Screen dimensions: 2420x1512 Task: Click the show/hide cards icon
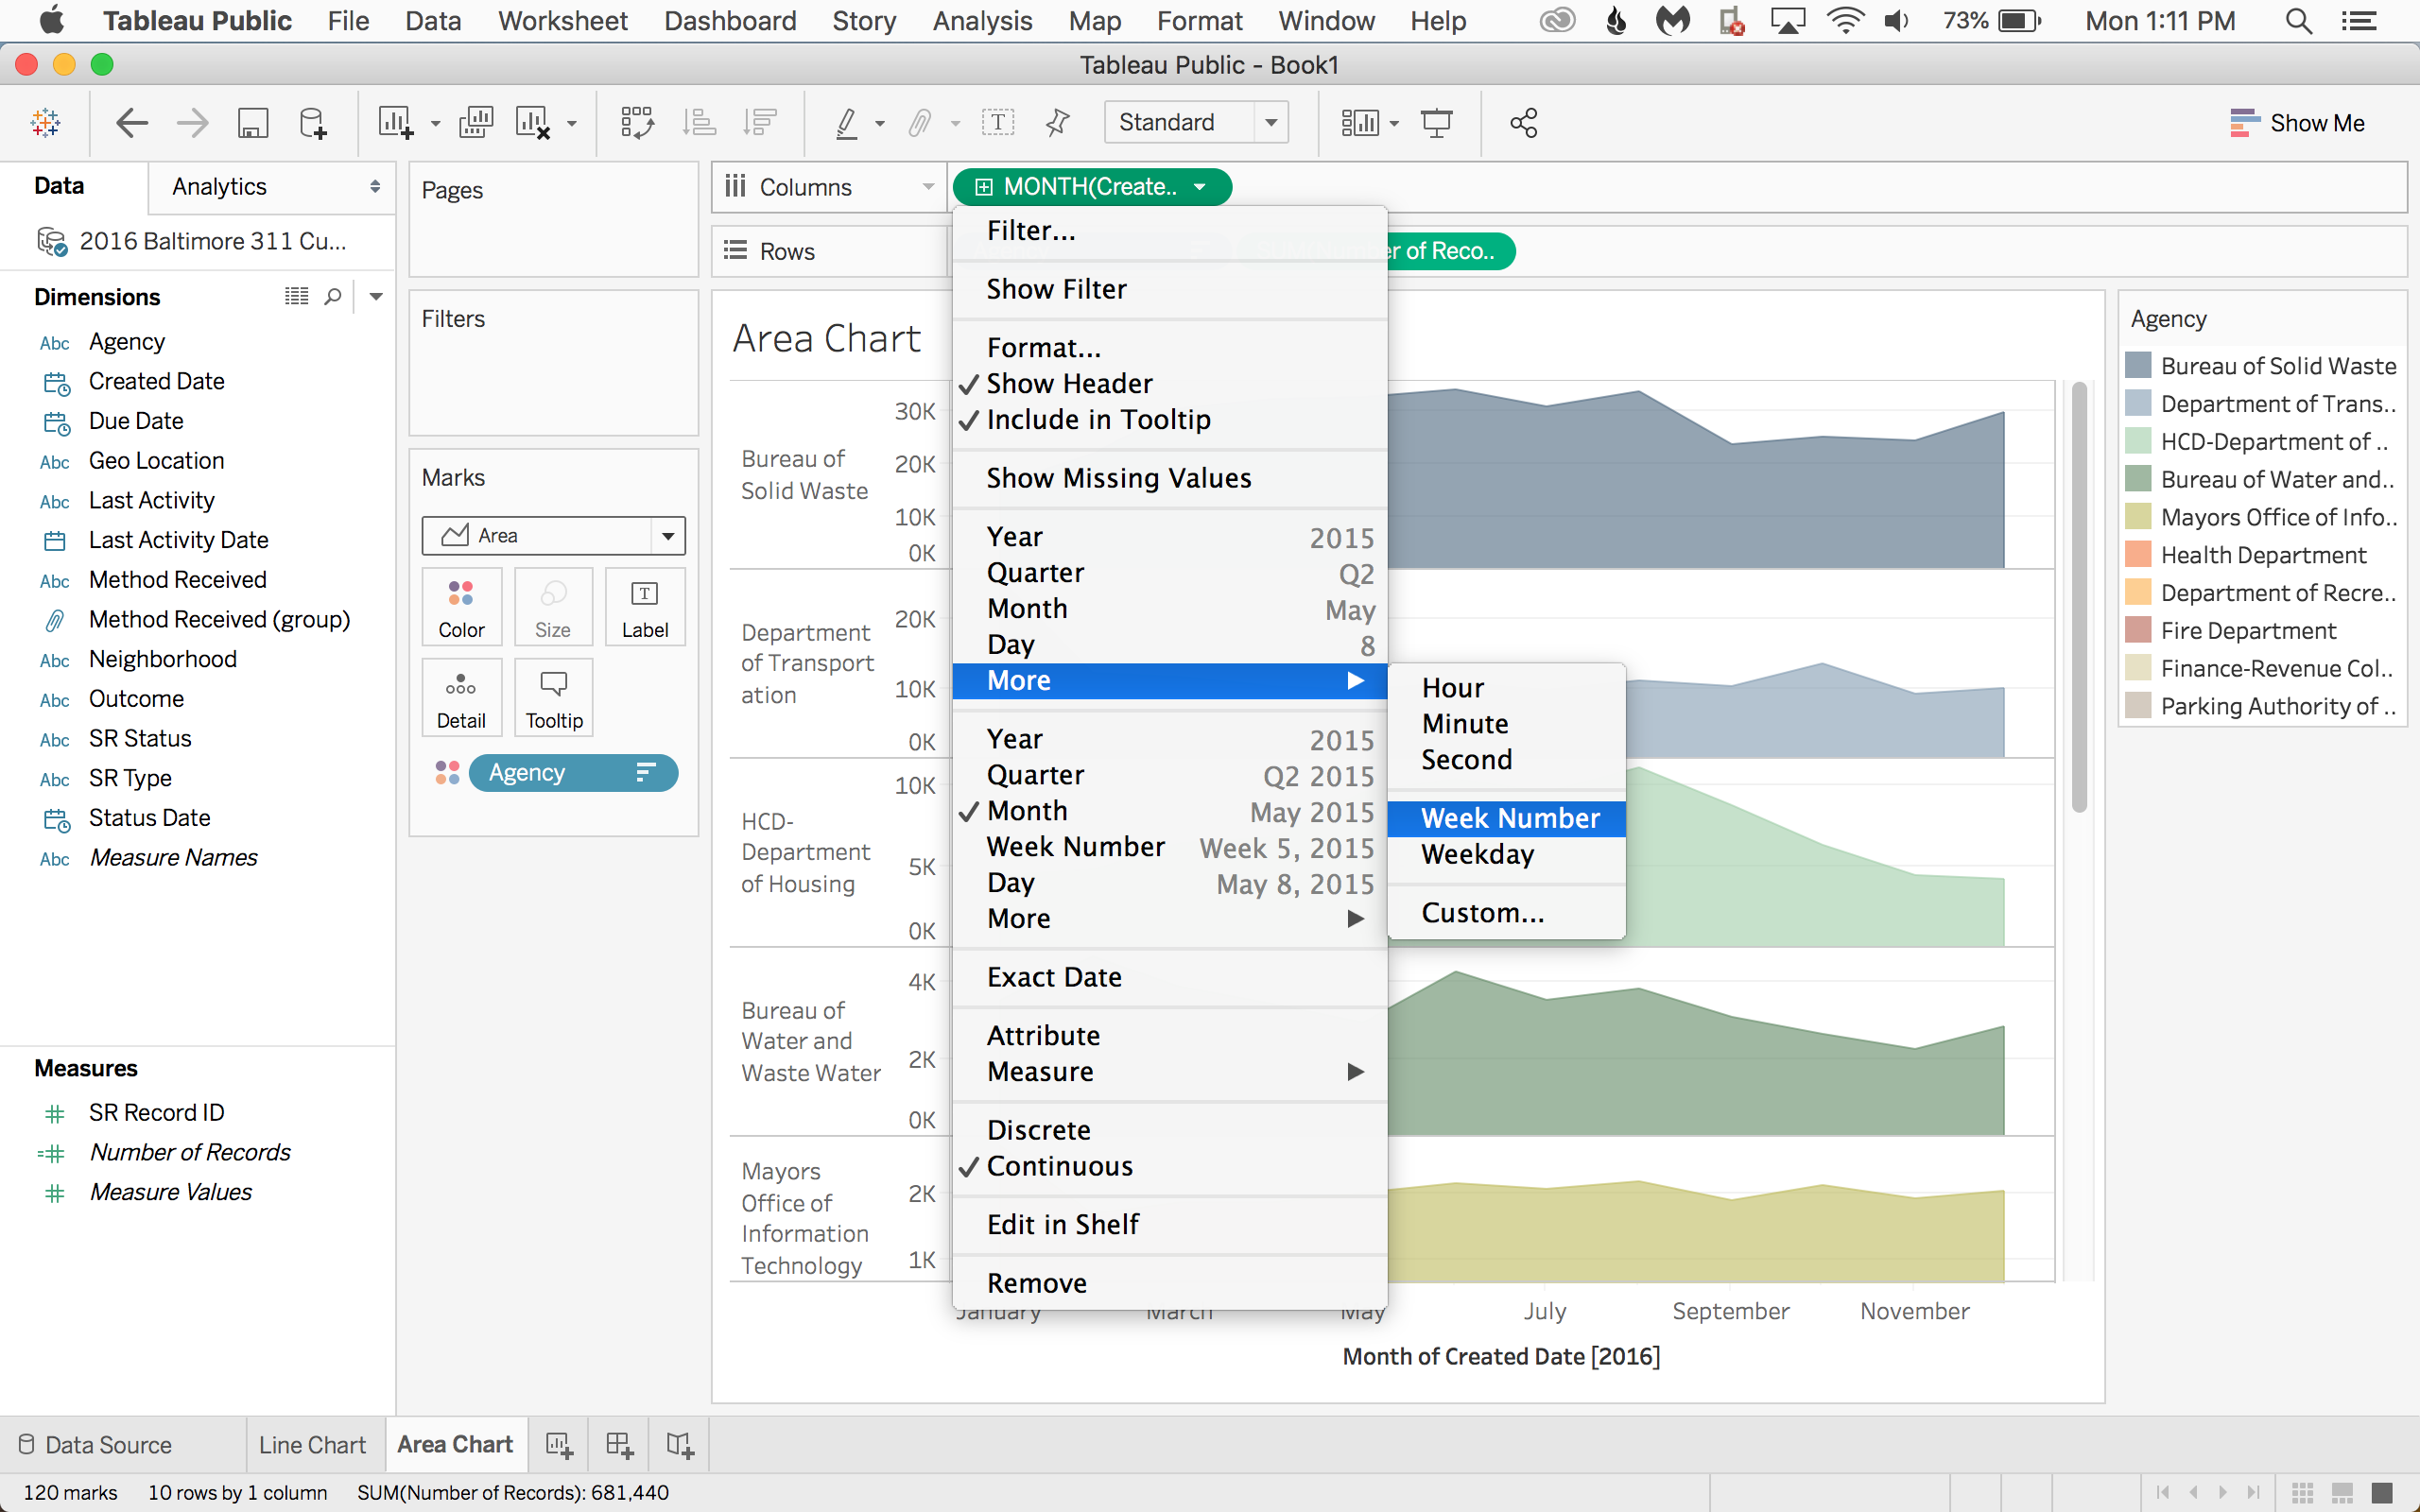[1360, 123]
